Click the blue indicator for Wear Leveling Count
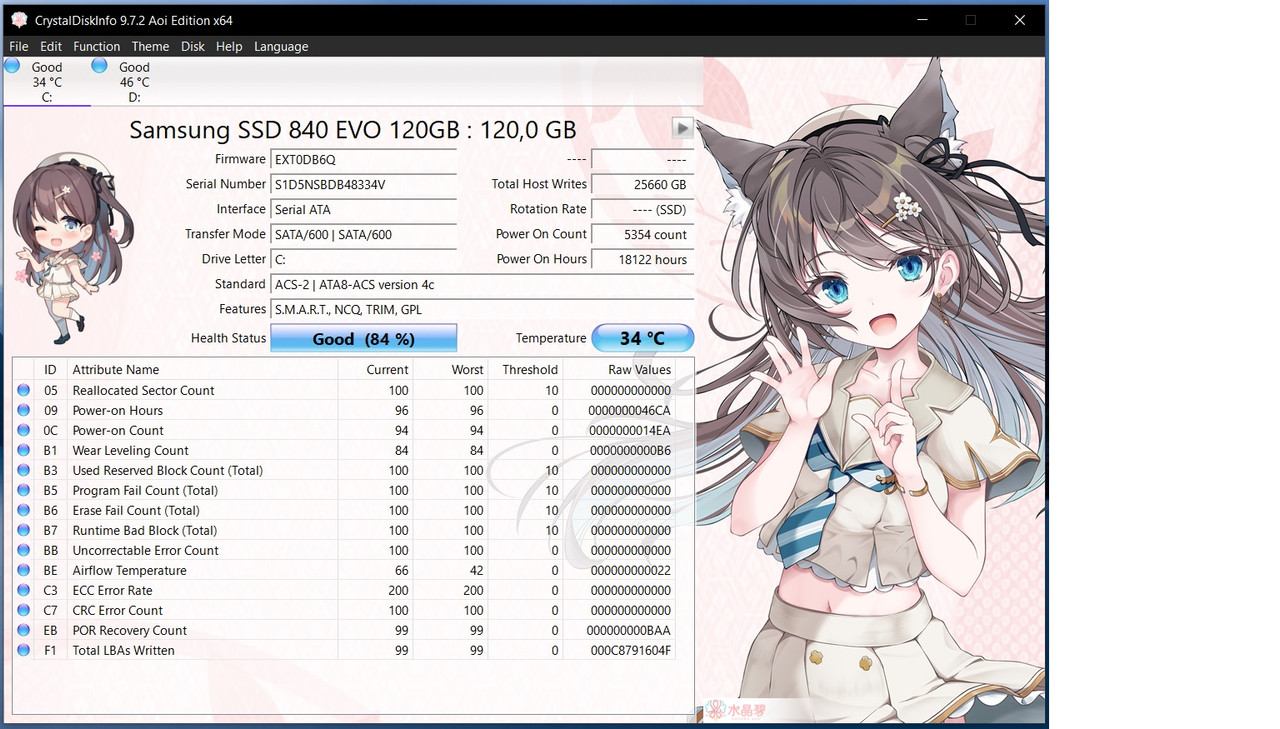 point(23,450)
